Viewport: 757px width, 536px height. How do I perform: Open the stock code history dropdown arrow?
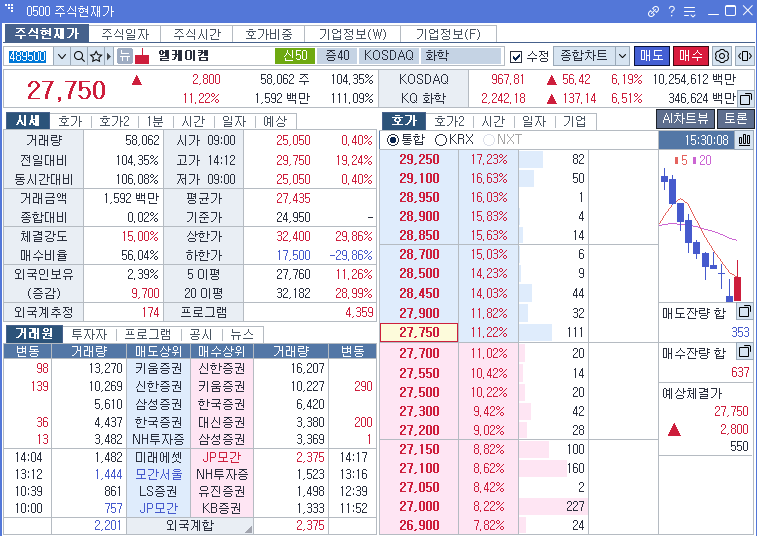(x=62, y=56)
